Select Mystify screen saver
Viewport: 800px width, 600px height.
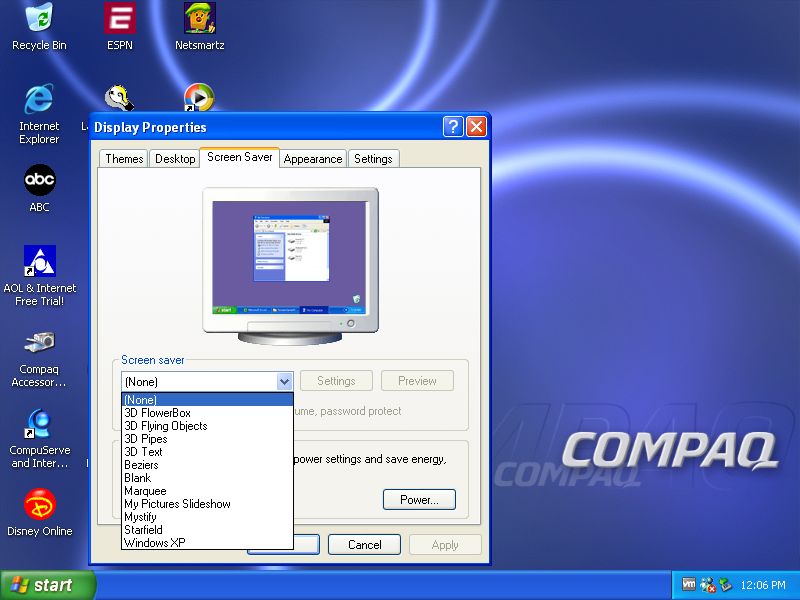[x=207, y=517]
